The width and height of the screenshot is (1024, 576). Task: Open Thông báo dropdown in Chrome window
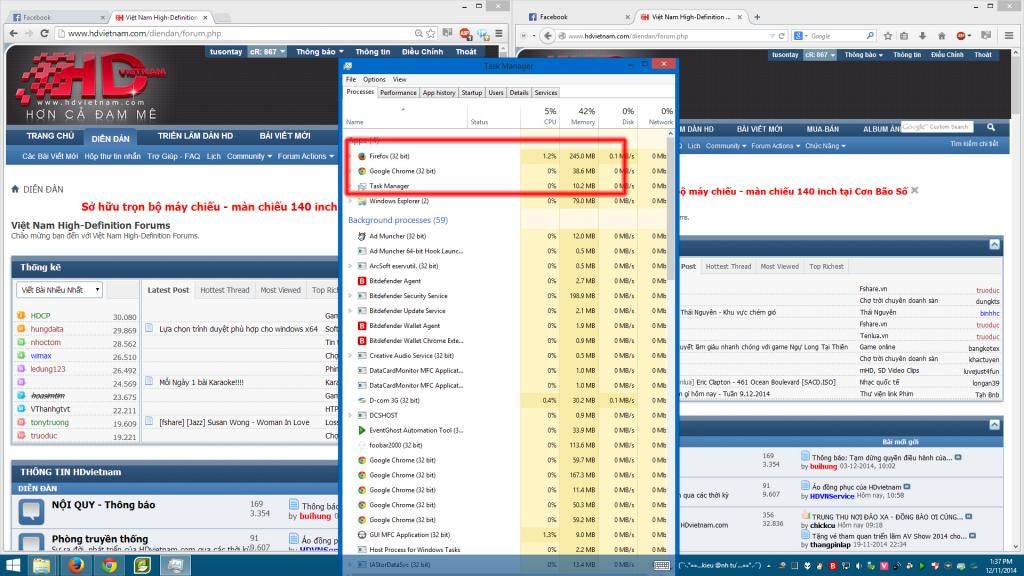point(319,52)
